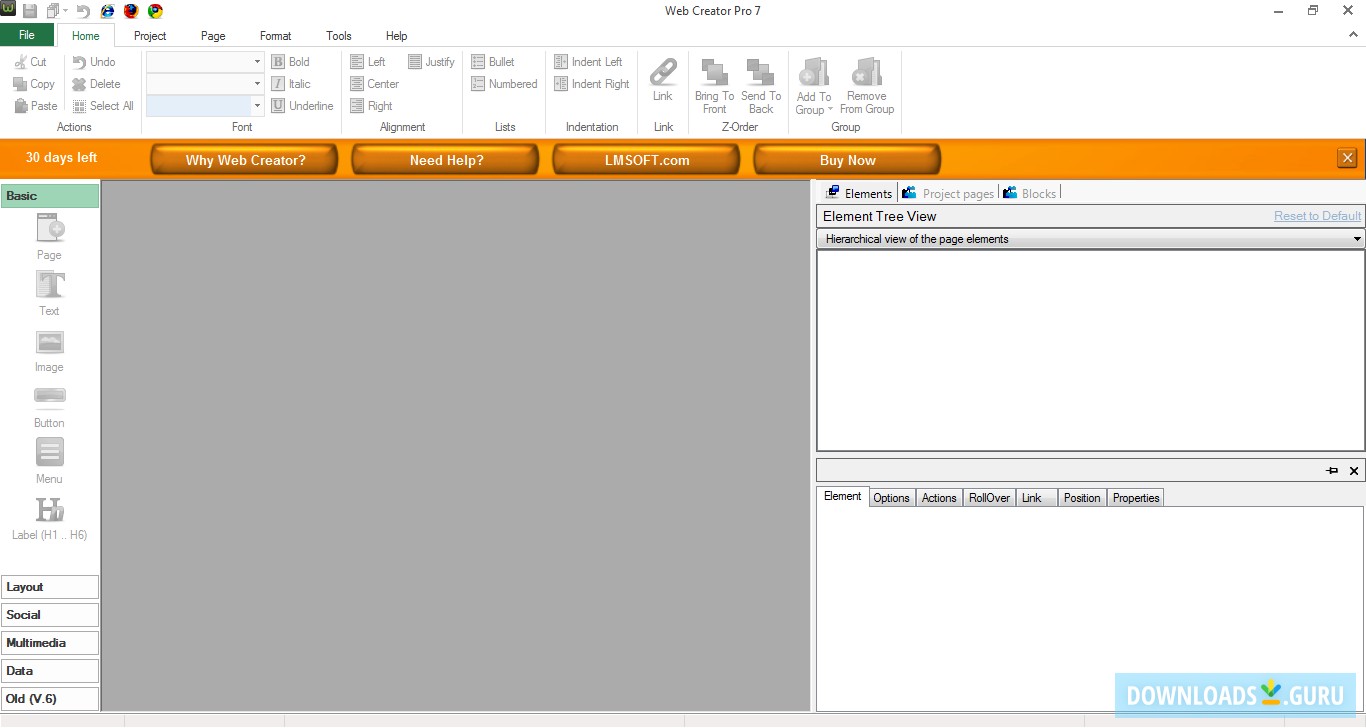Click the Buy Now button
The height and width of the screenshot is (728, 1366).
pyautogui.click(x=848, y=160)
